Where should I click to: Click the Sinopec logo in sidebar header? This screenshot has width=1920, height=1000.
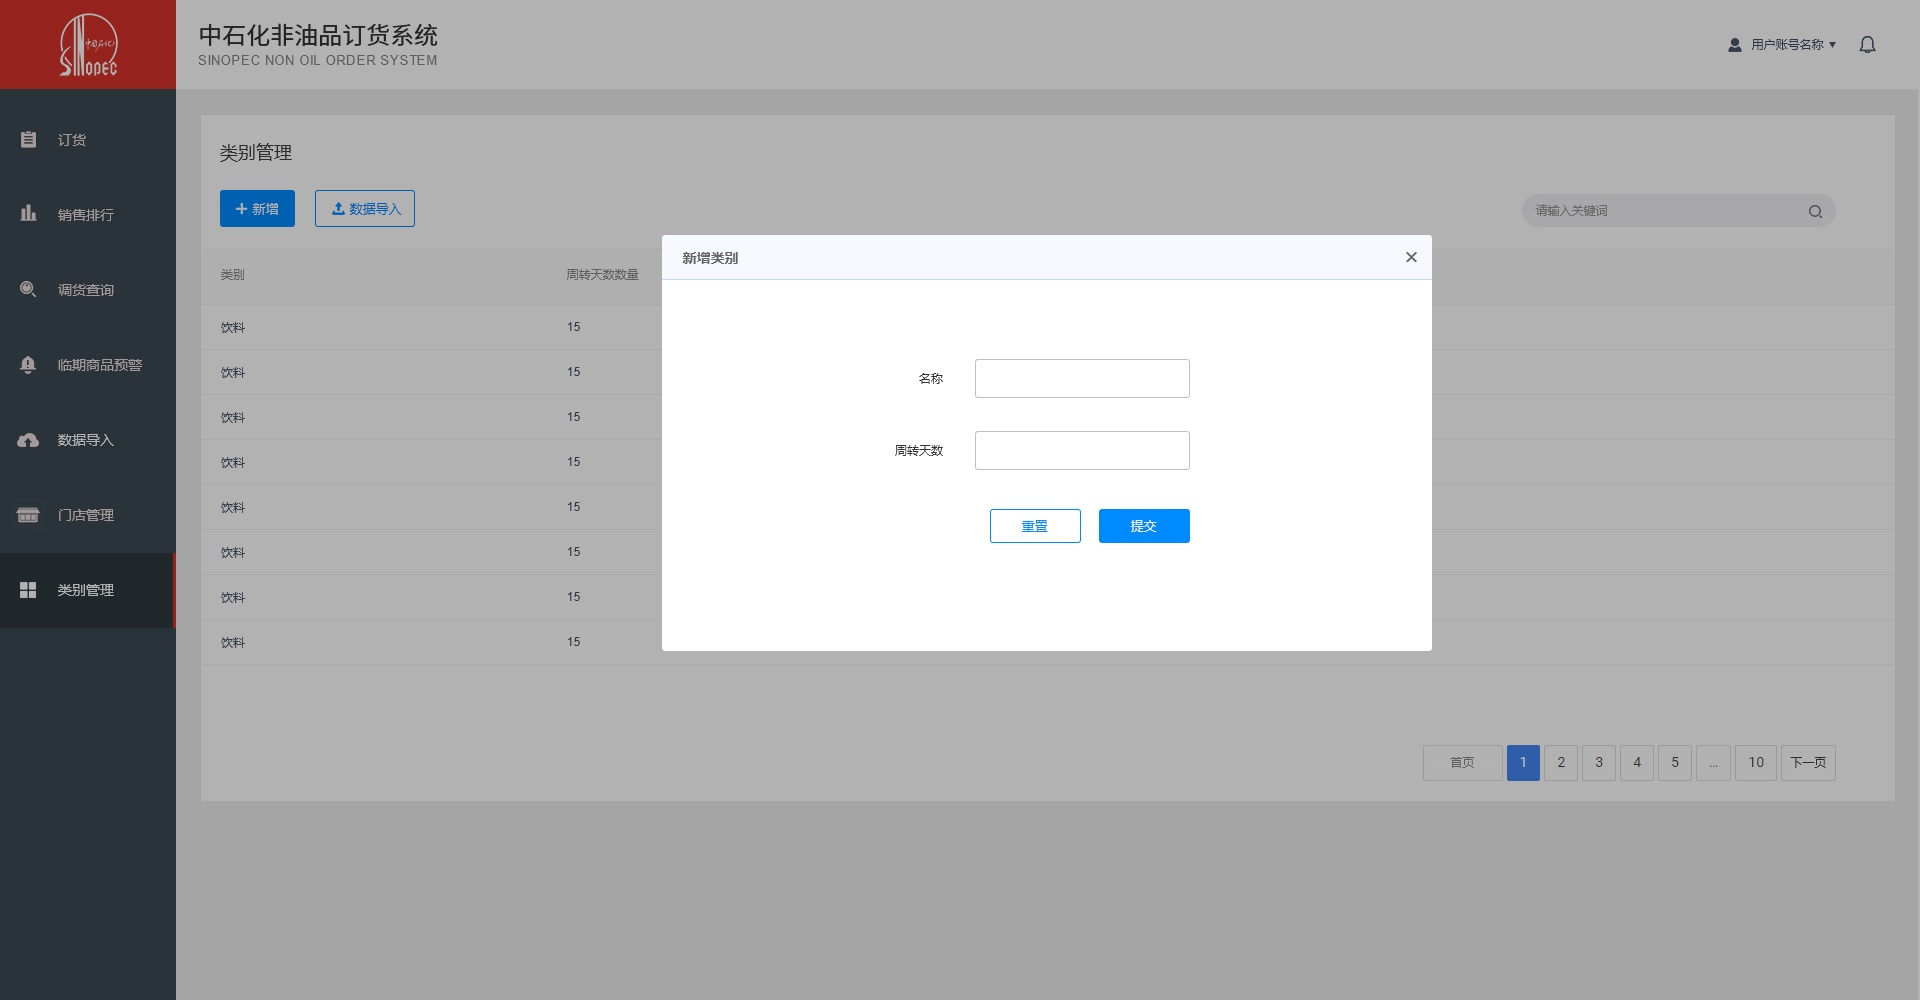click(x=88, y=45)
